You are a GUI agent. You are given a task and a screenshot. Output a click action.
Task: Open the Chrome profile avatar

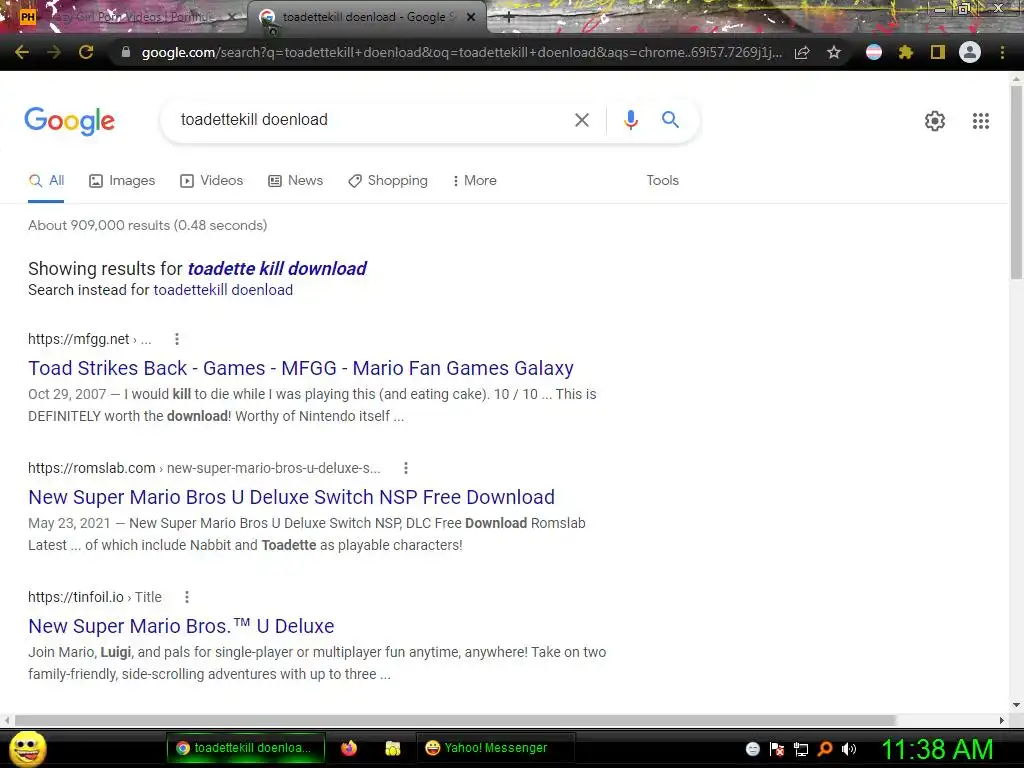click(970, 52)
